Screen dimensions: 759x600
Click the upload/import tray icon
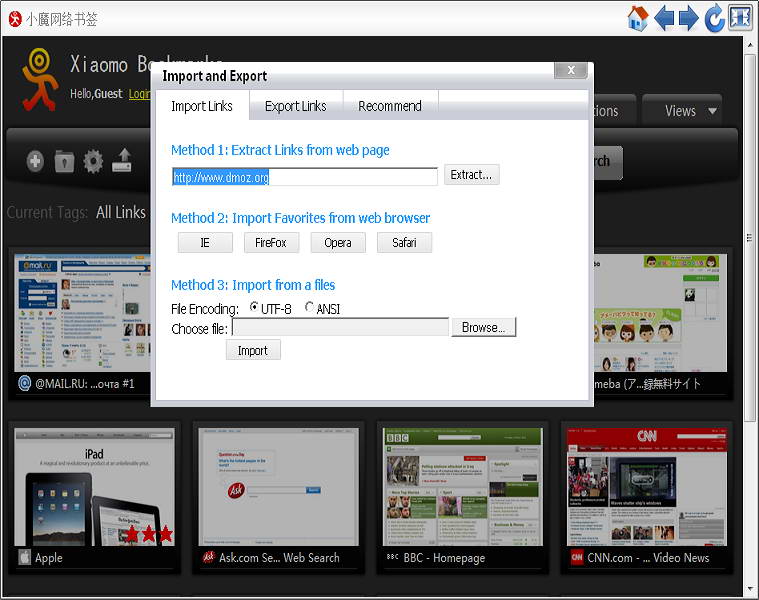tap(122, 161)
